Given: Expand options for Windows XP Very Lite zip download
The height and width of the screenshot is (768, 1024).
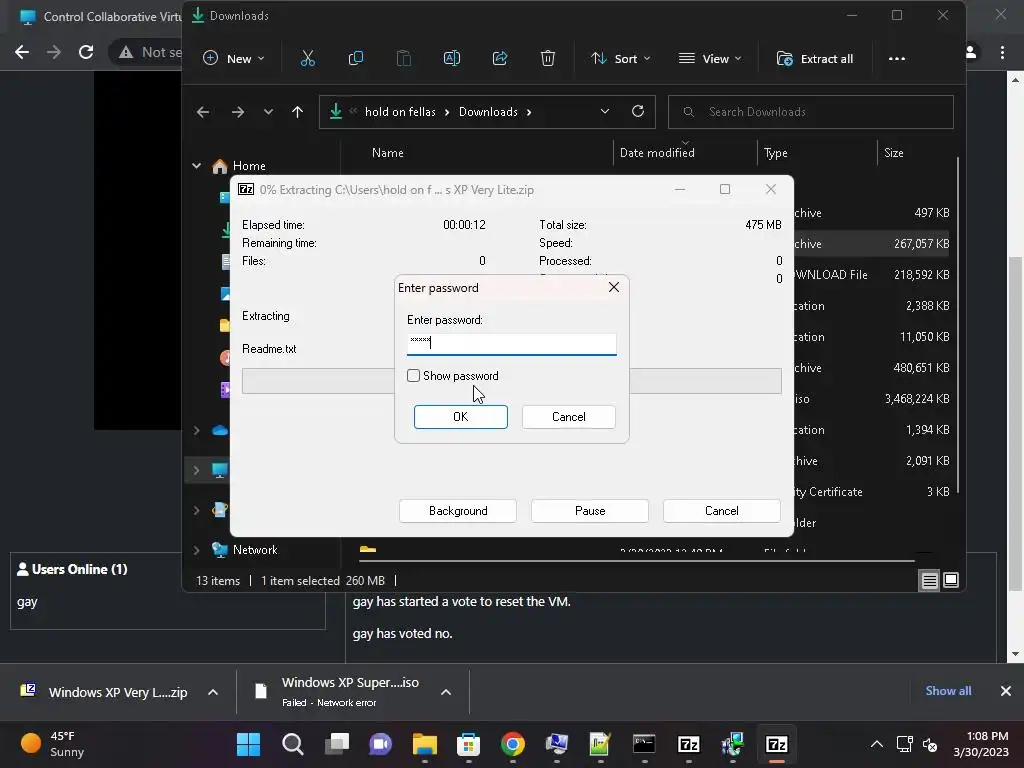Looking at the screenshot, I should coord(213,692).
